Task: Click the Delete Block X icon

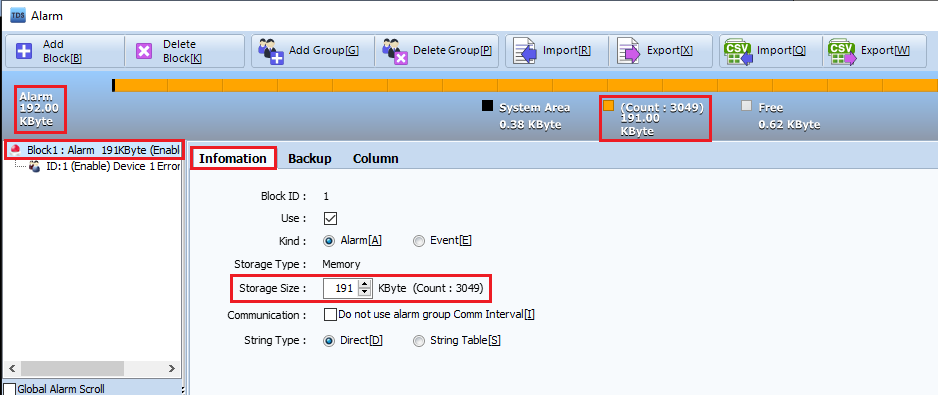Action: click(x=144, y=51)
